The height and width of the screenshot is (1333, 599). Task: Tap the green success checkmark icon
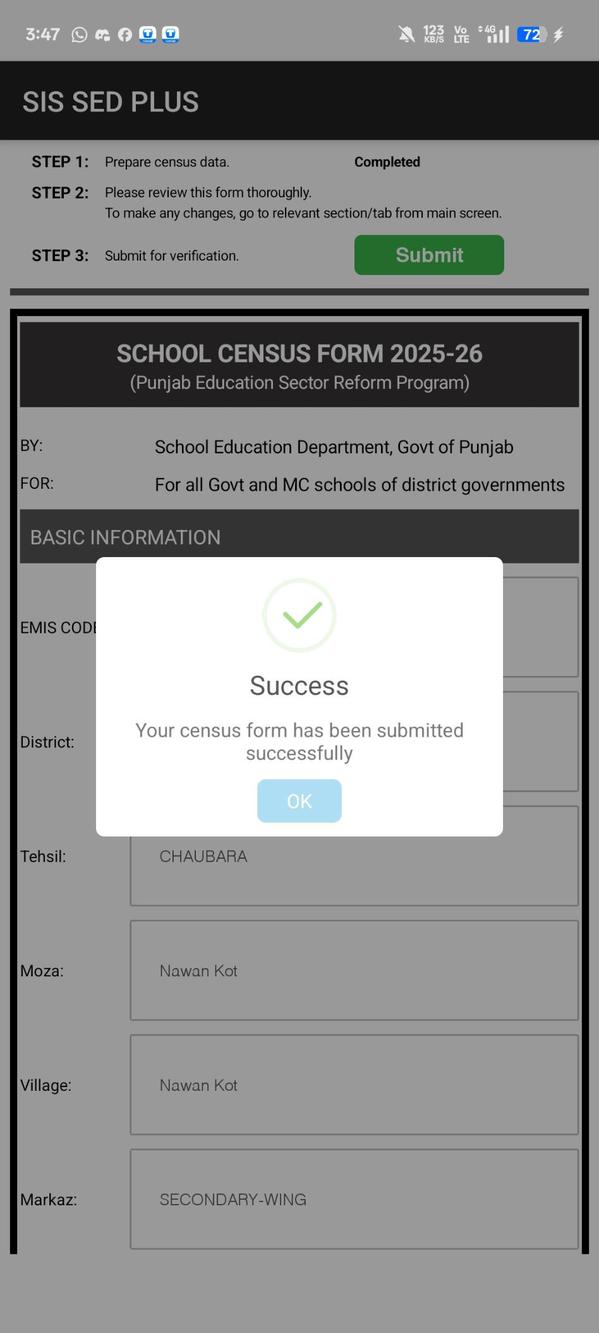pyautogui.click(x=299, y=615)
